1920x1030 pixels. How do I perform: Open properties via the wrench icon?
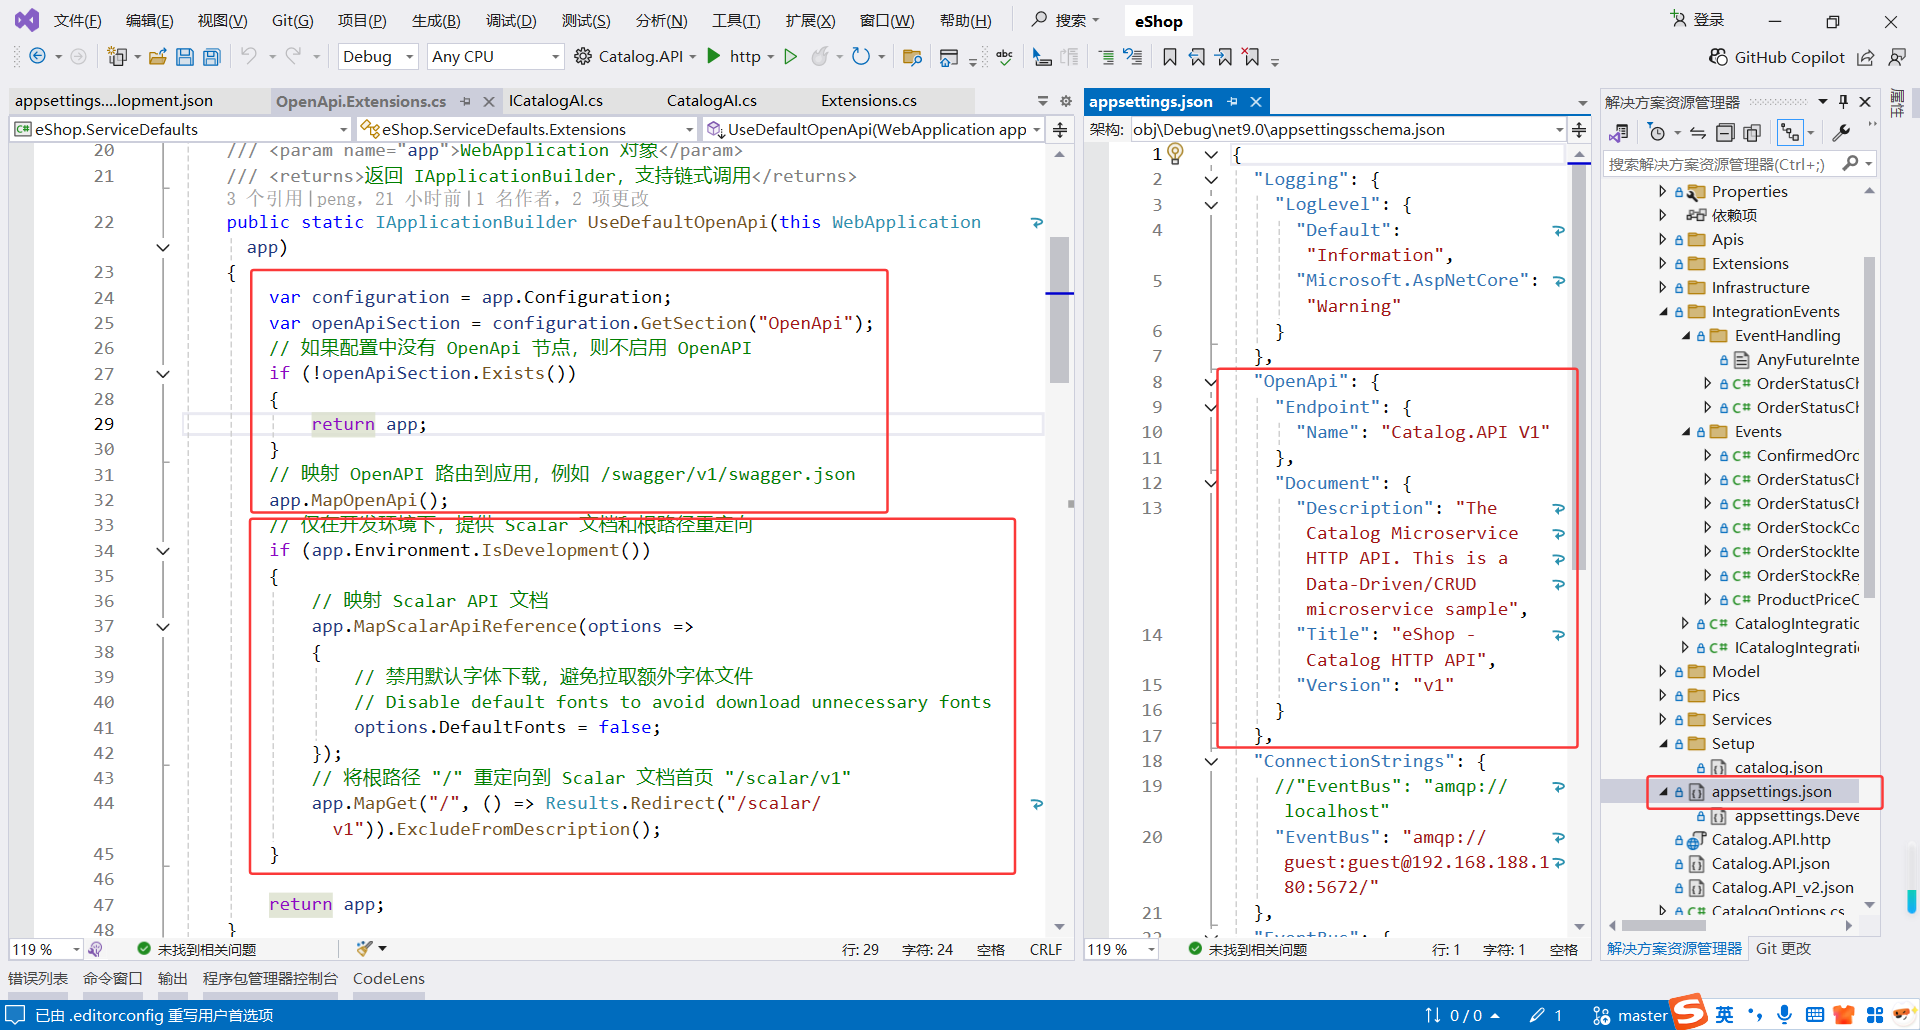[x=1840, y=133]
